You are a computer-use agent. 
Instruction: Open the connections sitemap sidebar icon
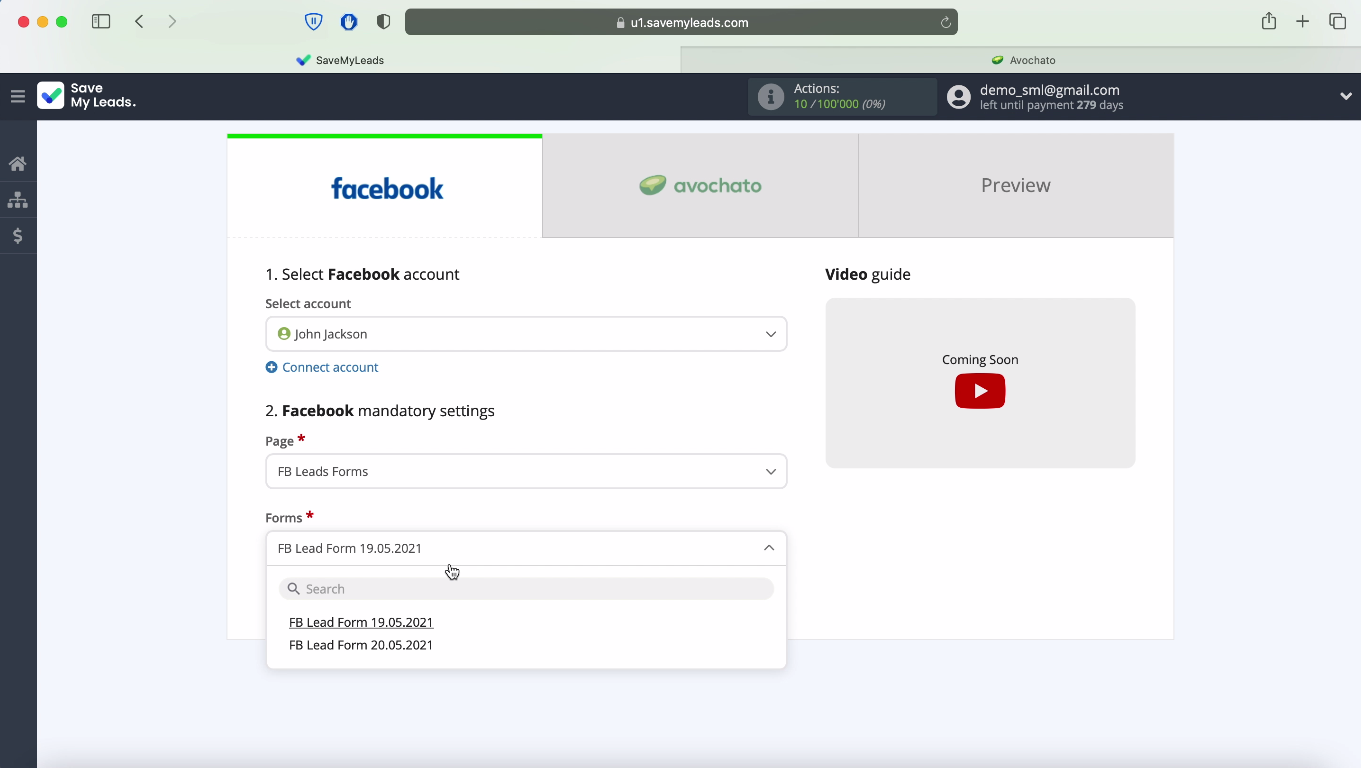click(17, 200)
